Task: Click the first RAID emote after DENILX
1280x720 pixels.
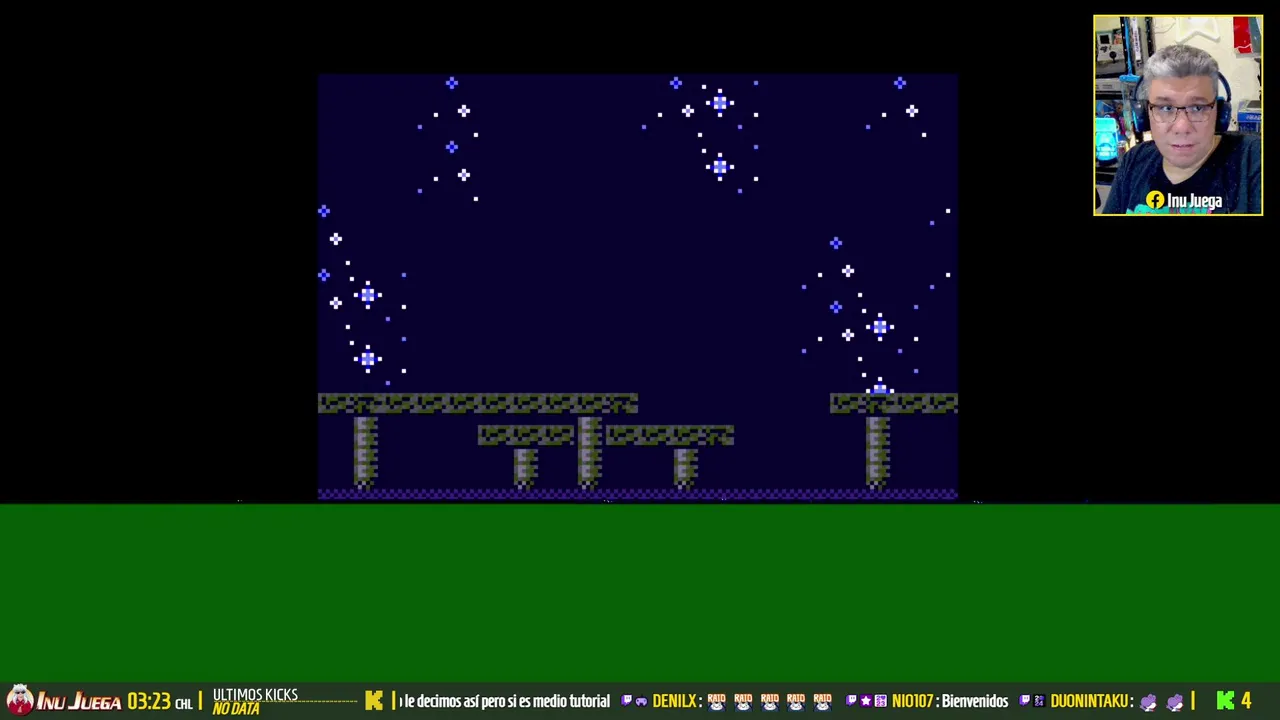Action: (716, 701)
